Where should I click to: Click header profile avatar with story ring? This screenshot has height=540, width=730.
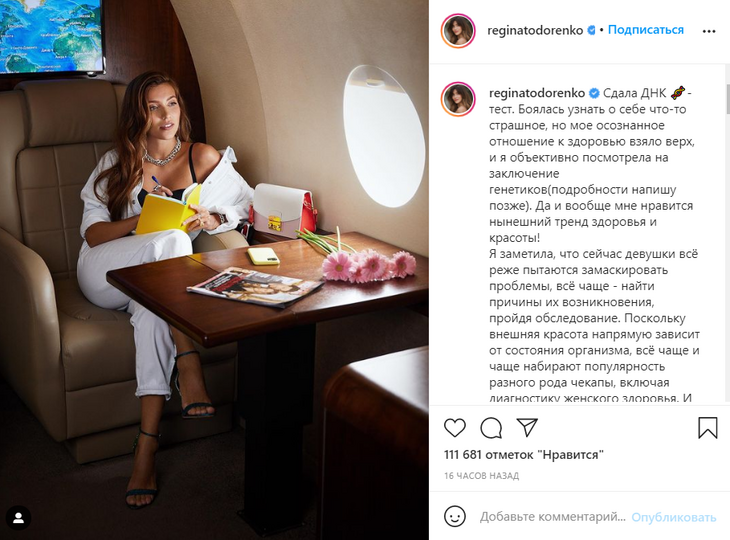tap(458, 31)
